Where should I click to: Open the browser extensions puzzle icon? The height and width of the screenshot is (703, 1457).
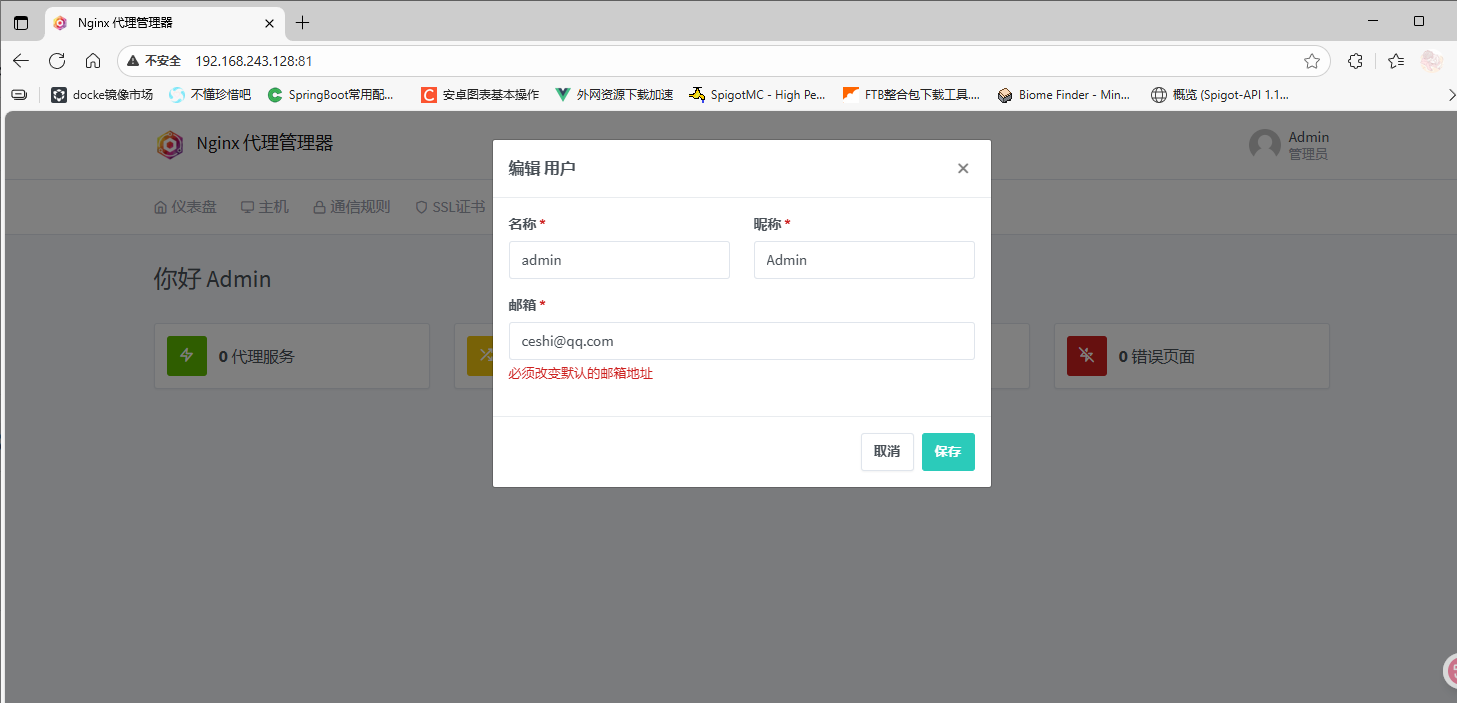pos(1355,61)
